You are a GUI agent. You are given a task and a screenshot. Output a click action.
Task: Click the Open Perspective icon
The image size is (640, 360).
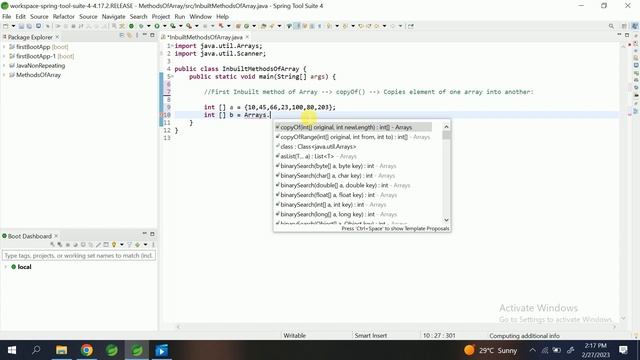click(624, 26)
